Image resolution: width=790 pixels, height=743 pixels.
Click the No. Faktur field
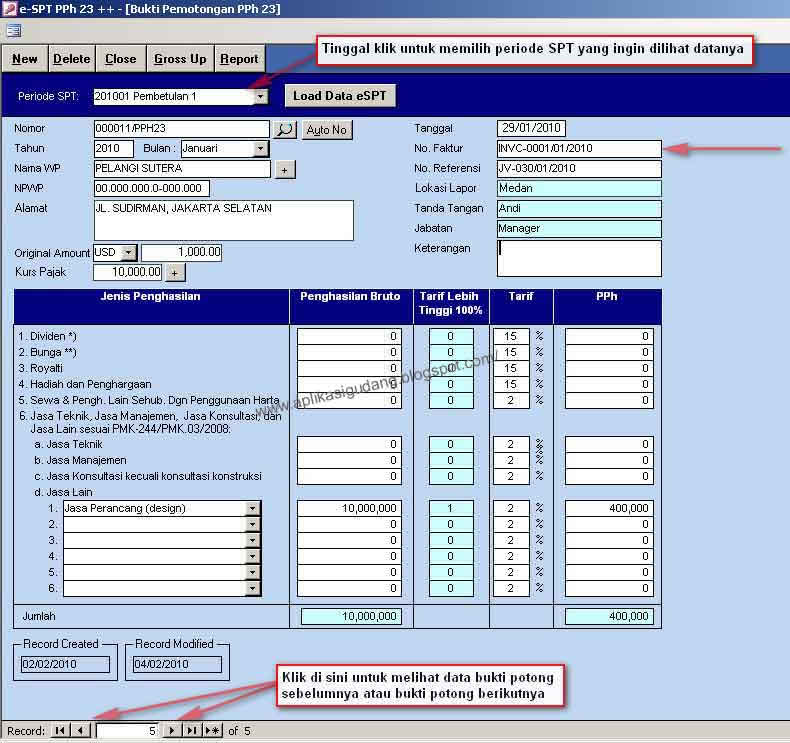pyautogui.click(x=579, y=149)
